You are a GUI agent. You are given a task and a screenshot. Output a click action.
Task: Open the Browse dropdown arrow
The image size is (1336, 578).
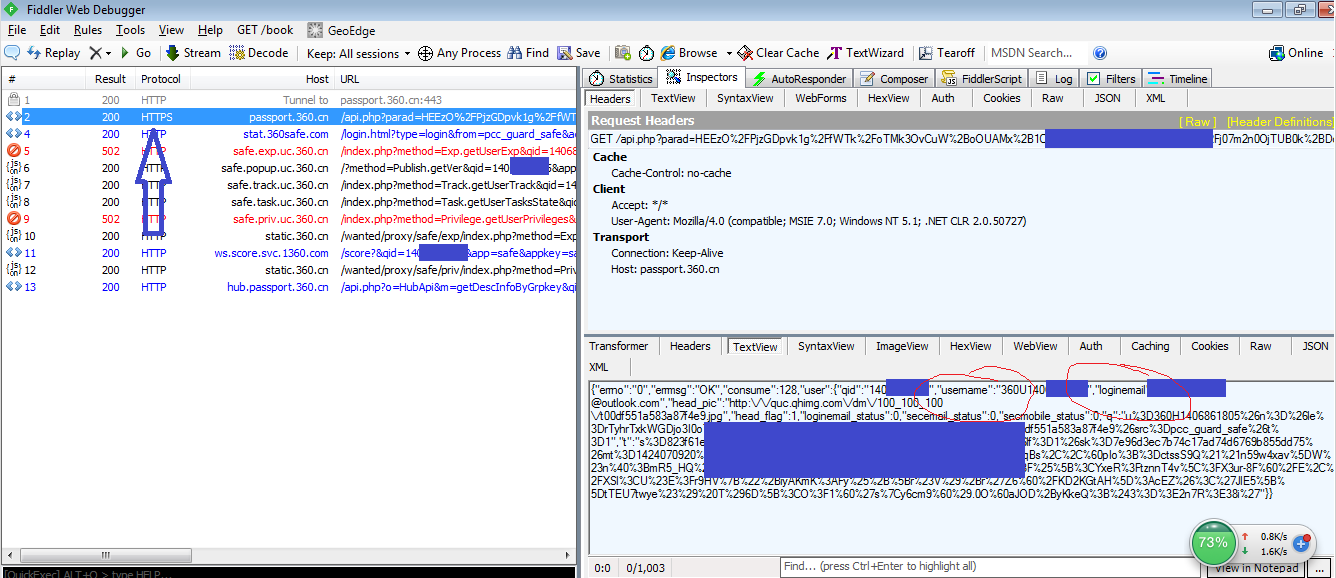(x=729, y=53)
